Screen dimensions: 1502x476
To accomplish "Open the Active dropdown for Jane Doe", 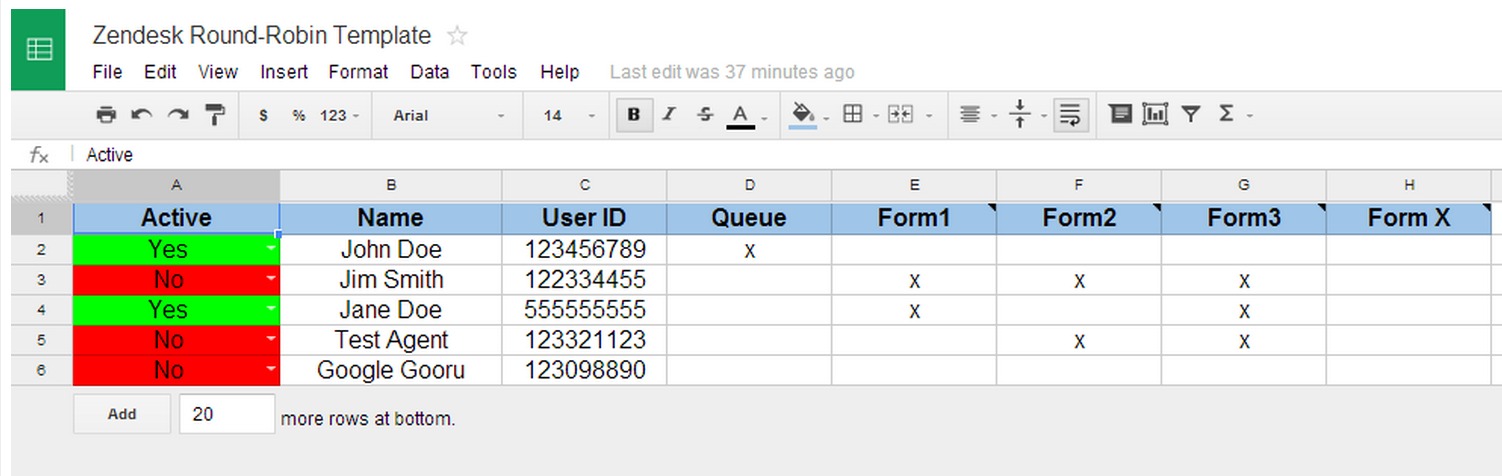I will pos(271,311).
